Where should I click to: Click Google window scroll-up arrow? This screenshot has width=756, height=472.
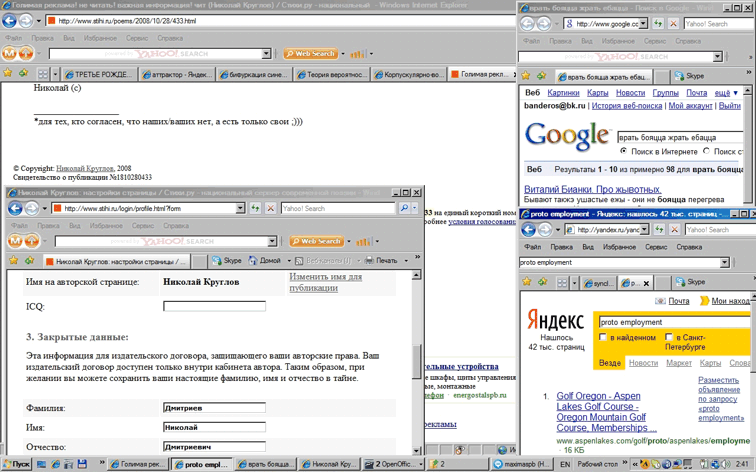tap(747, 90)
